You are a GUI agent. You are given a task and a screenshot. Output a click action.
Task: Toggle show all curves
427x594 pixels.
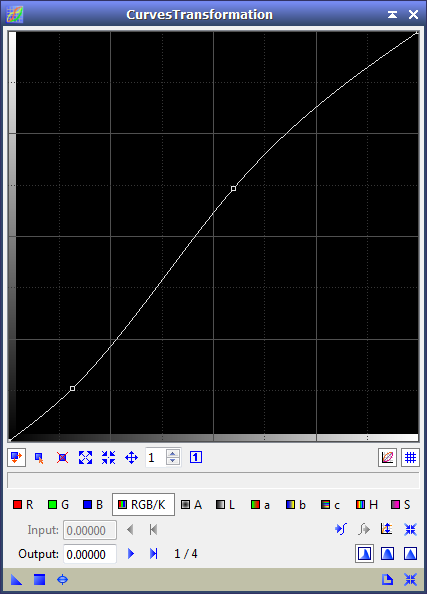coord(387,458)
